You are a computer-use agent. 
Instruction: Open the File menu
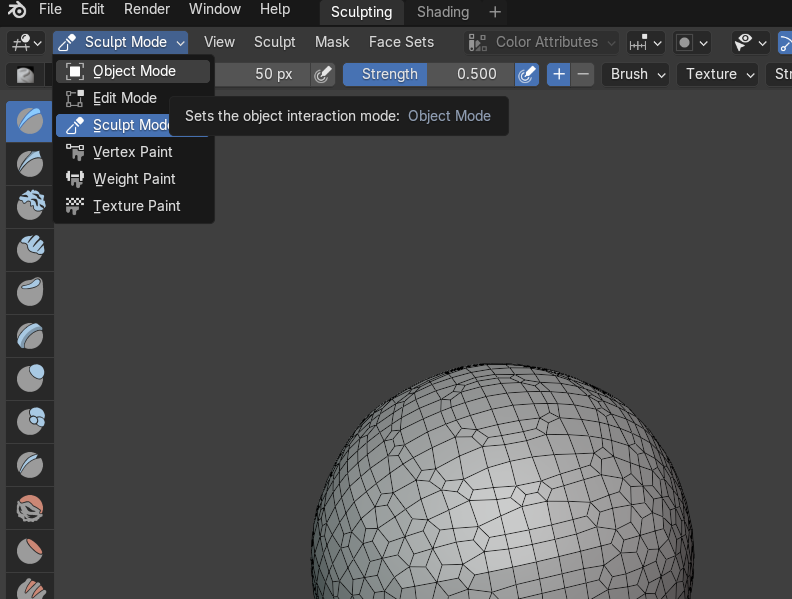(x=50, y=9)
